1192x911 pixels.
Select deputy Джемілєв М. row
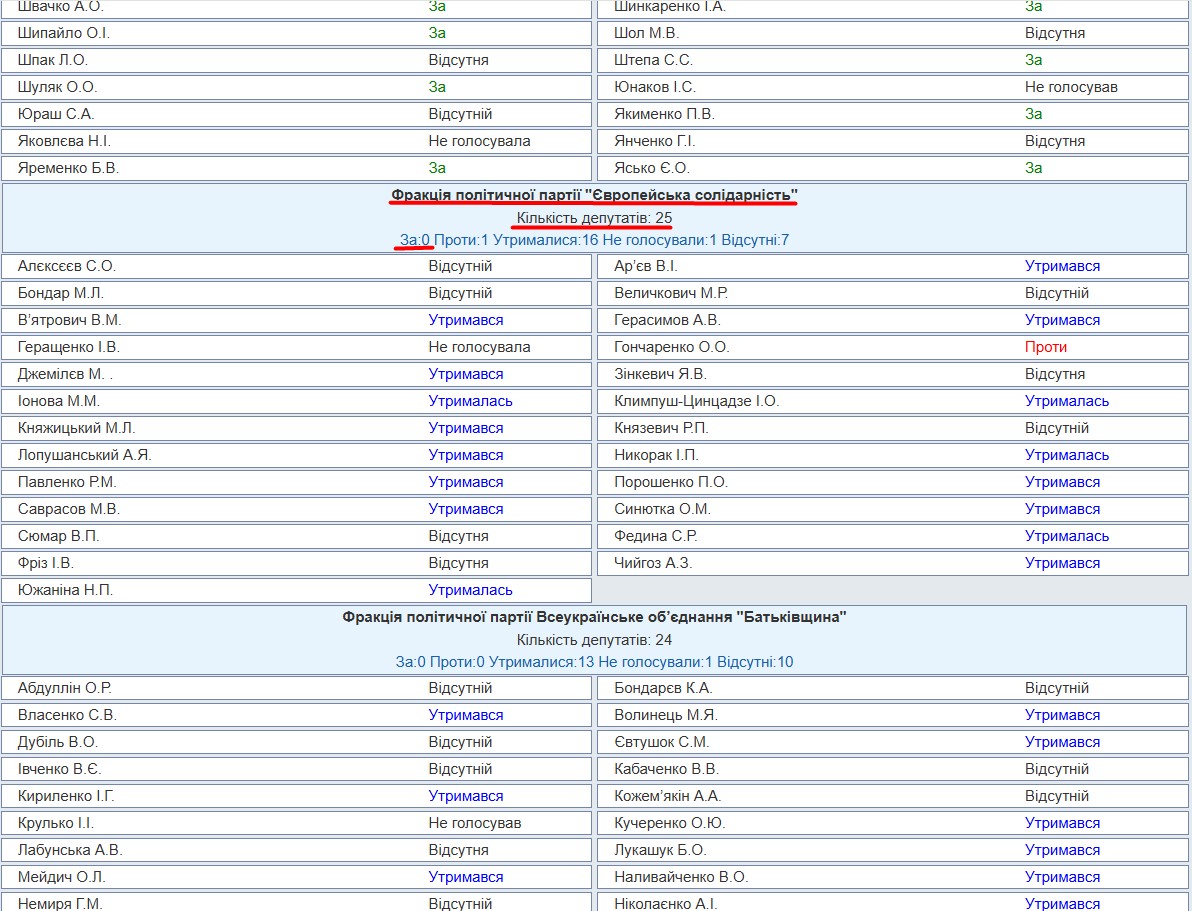point(296,374)
